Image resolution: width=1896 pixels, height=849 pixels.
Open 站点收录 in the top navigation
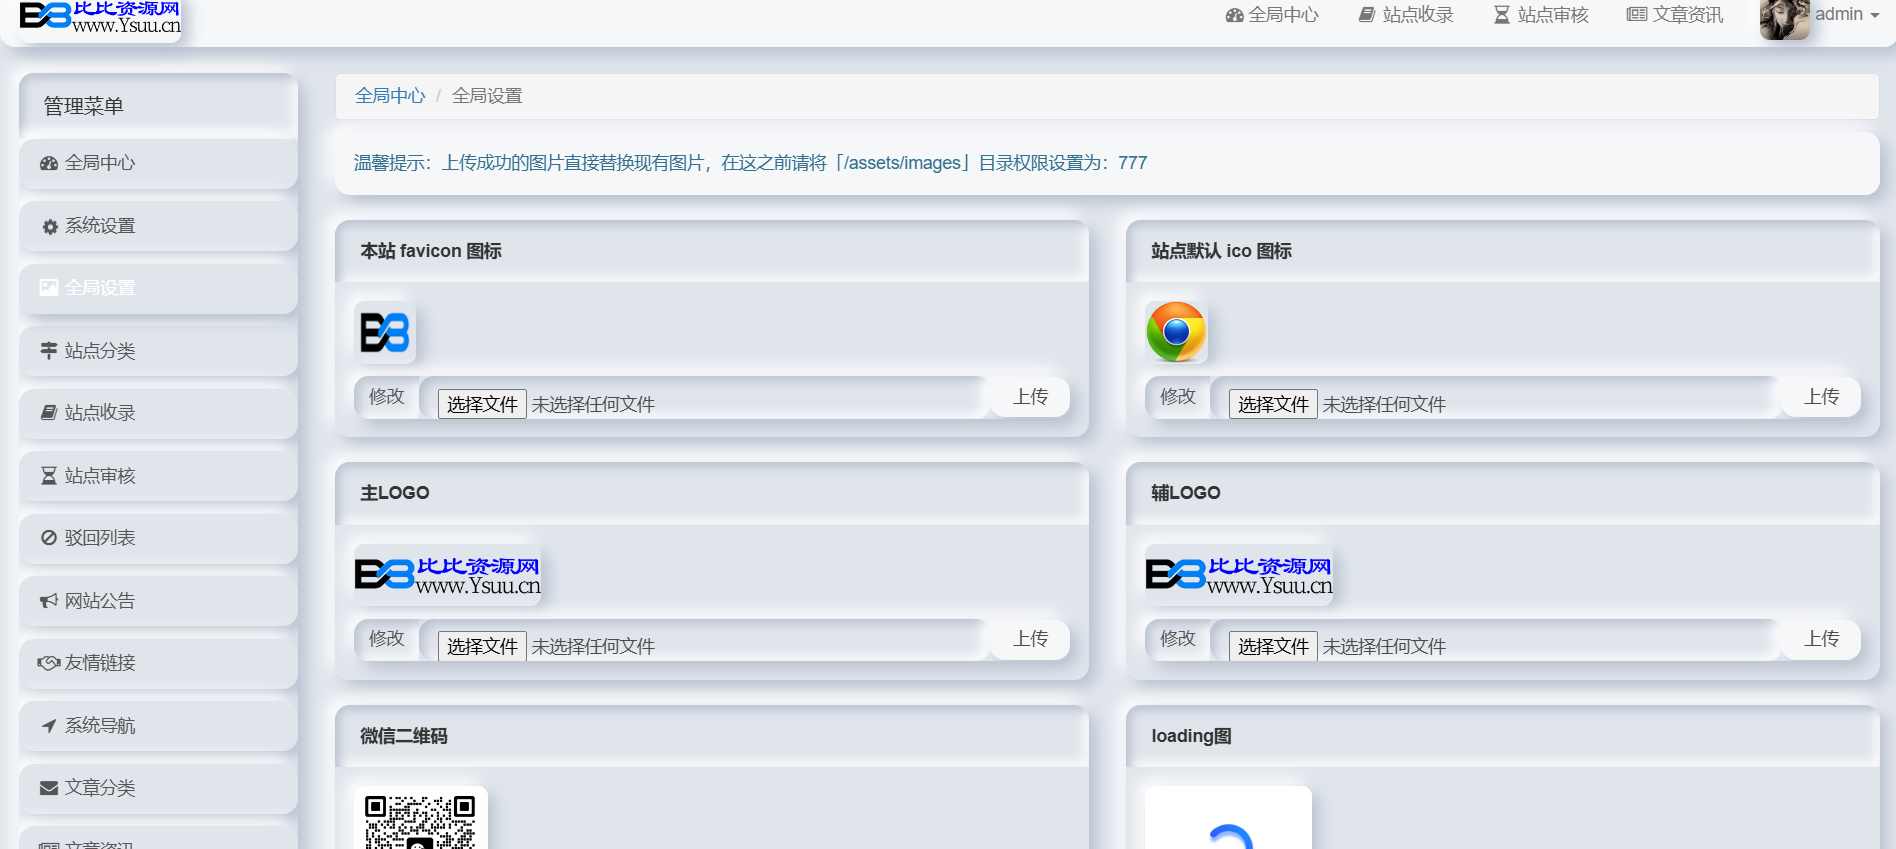tap(1406, 15)
